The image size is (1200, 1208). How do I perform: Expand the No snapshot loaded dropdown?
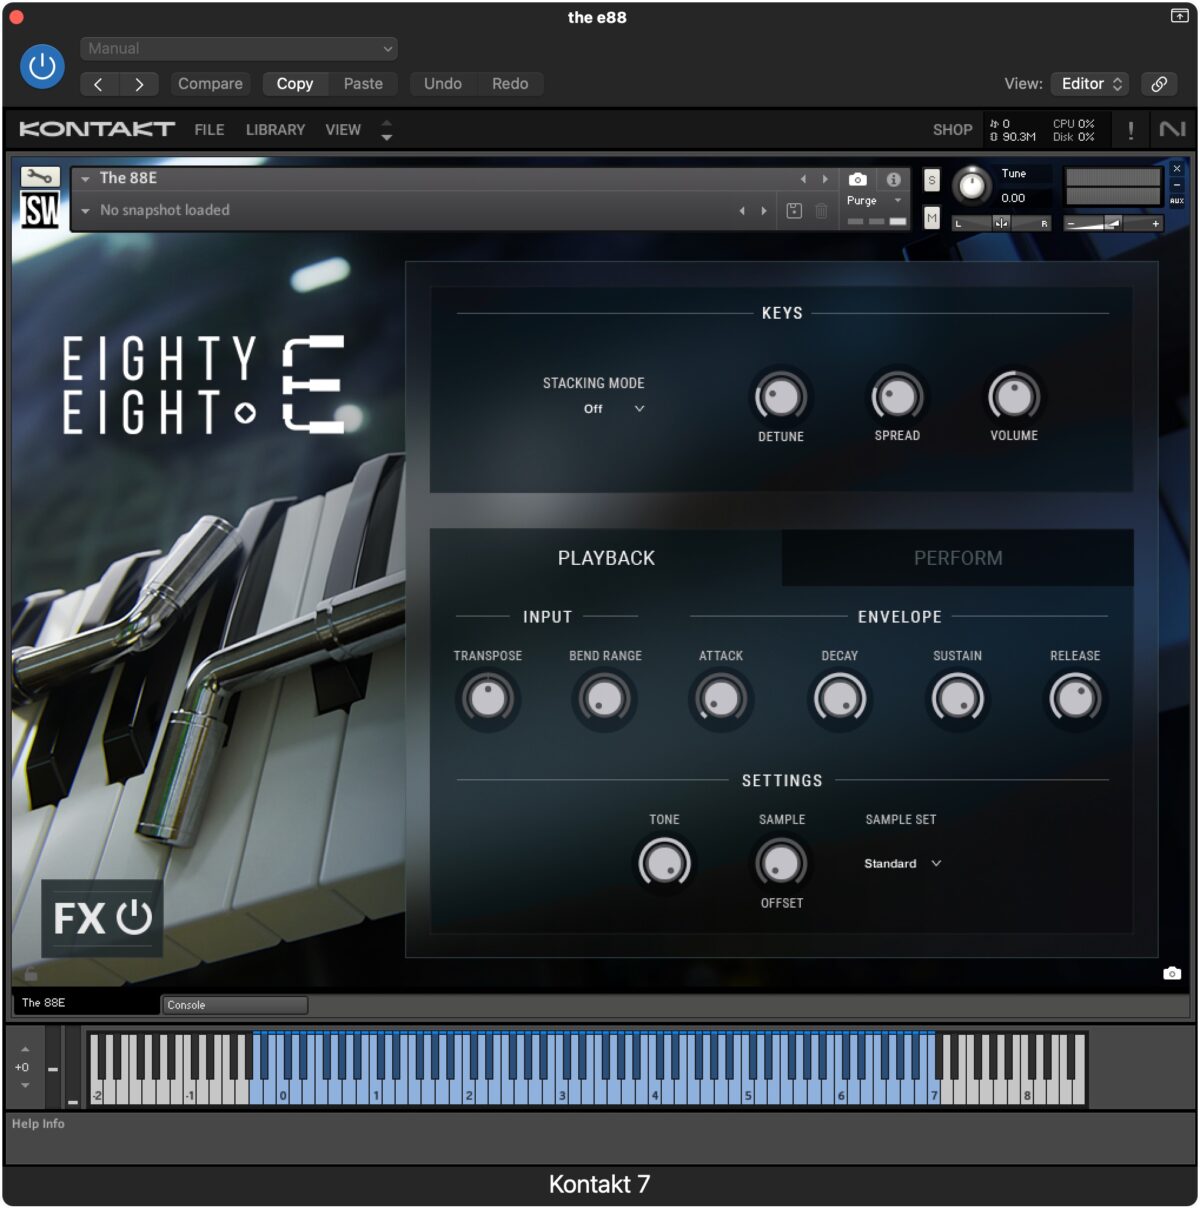pos(87,211)
